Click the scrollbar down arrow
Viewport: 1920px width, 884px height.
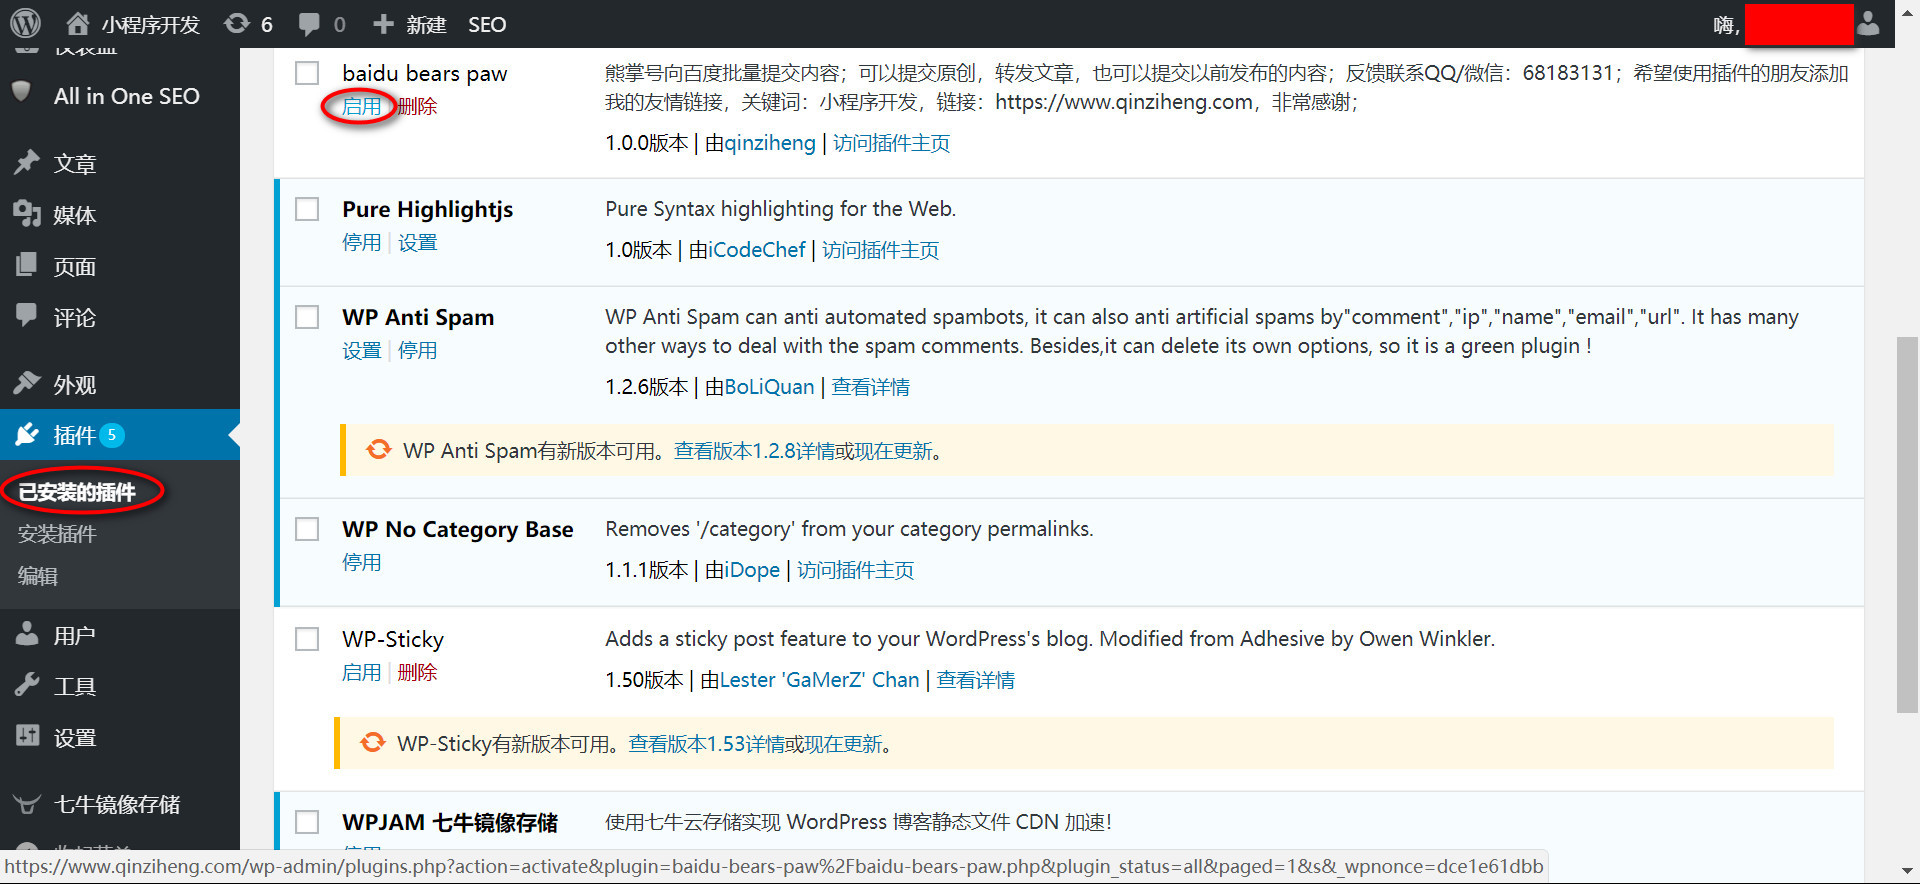pyautogui.click(x=1907, y=871)
